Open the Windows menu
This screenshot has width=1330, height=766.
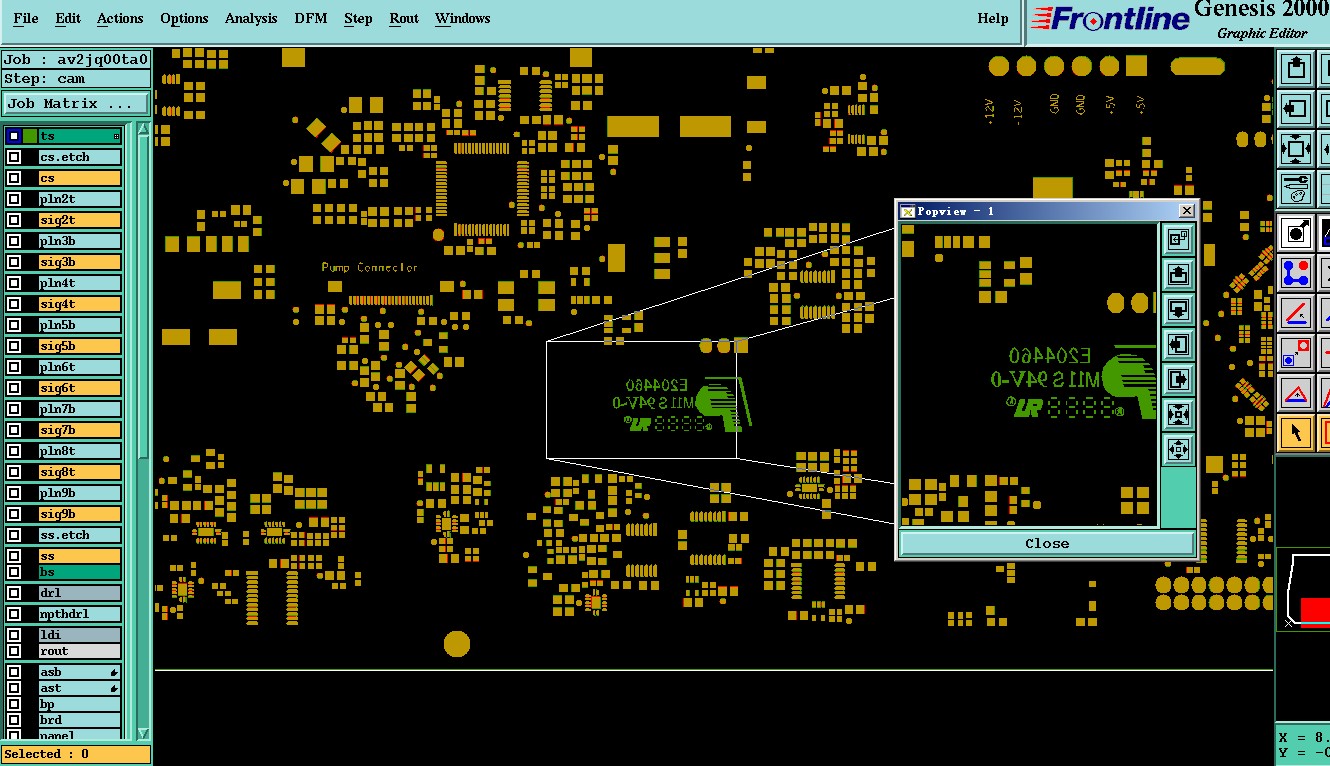[463, 18]
